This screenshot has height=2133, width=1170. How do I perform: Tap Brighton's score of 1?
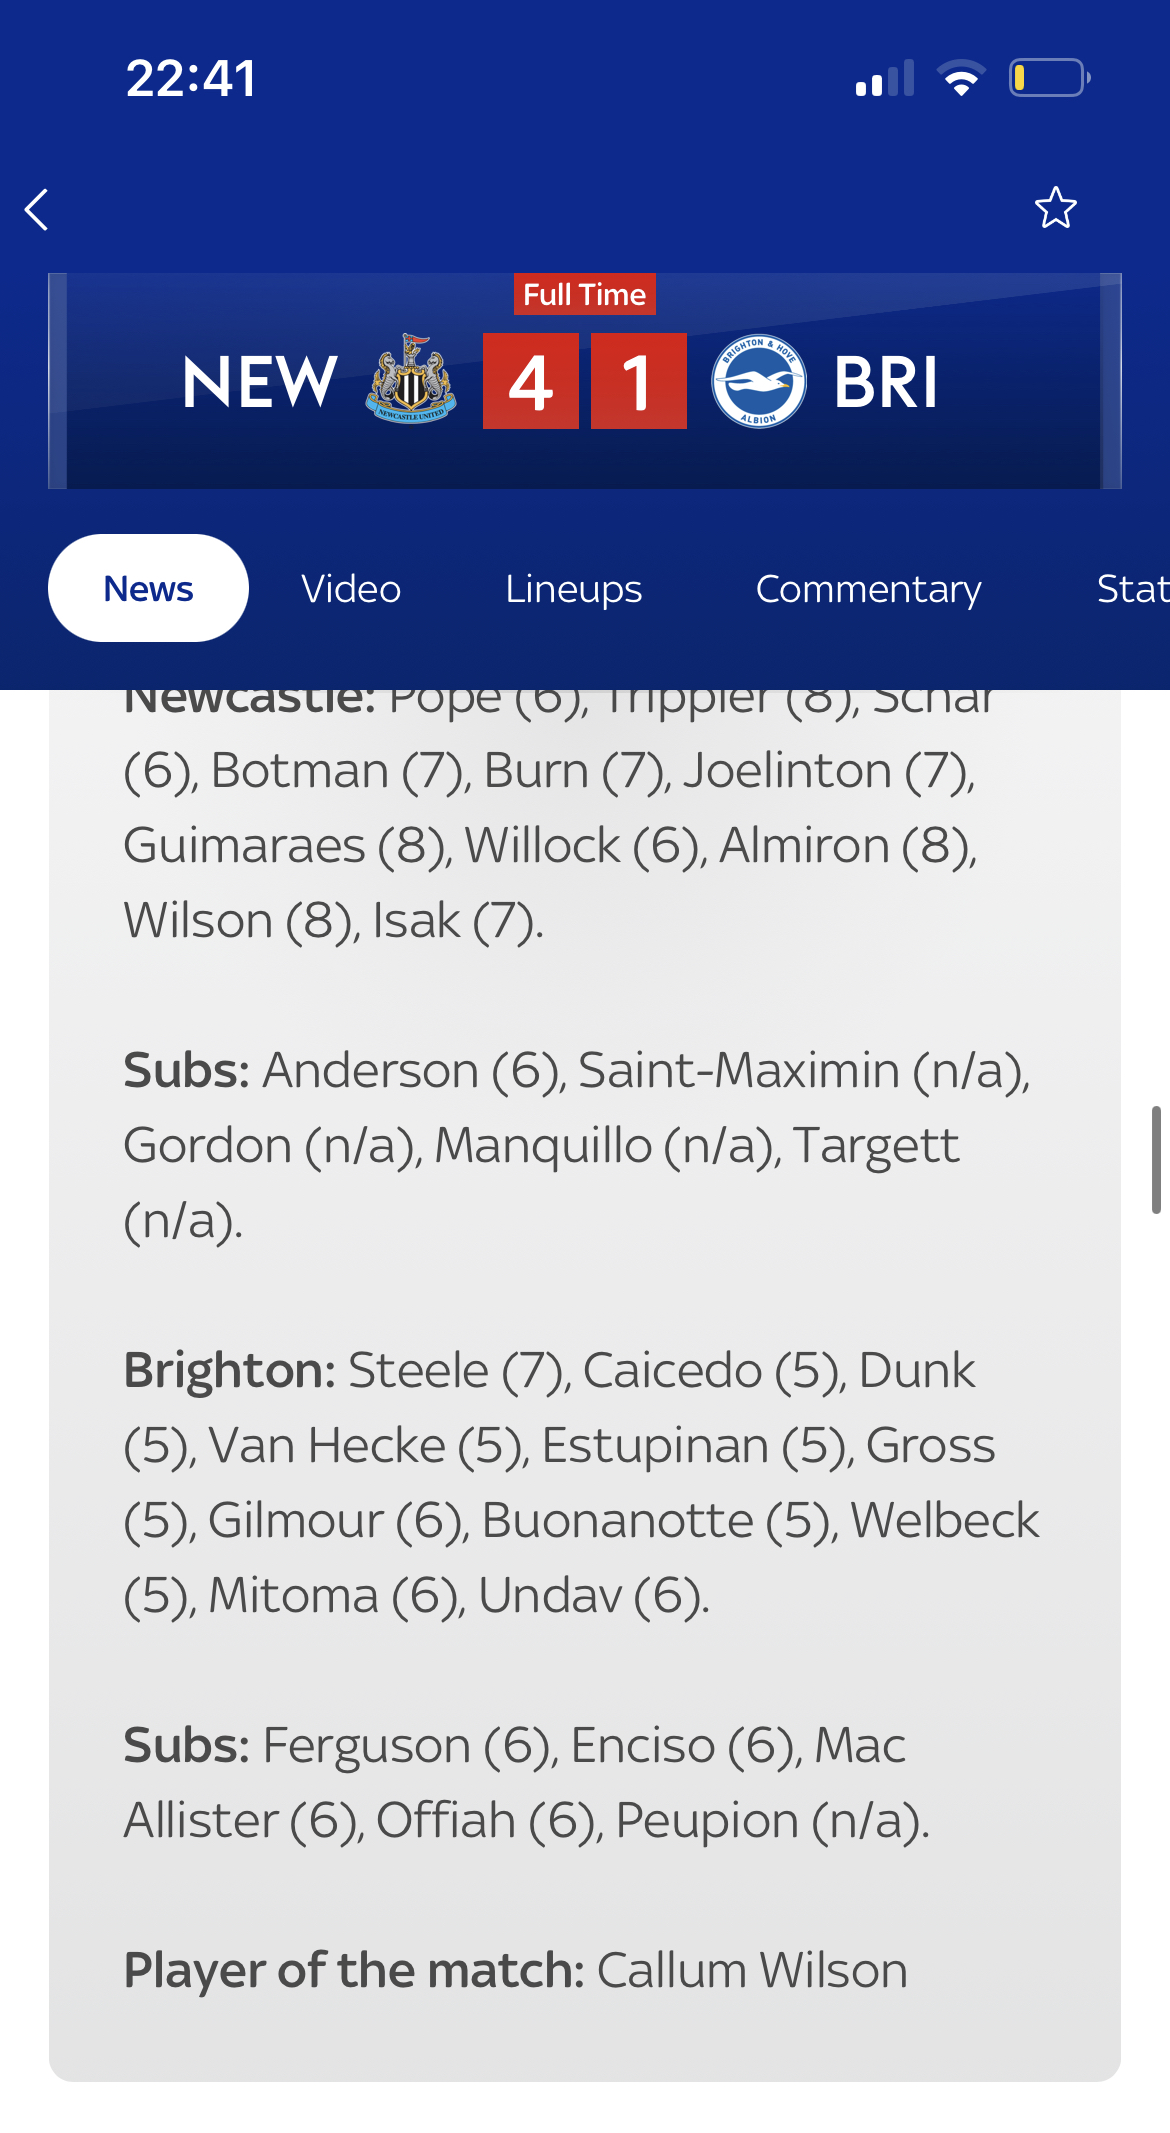pyautogui.click(x=639, y=381)
